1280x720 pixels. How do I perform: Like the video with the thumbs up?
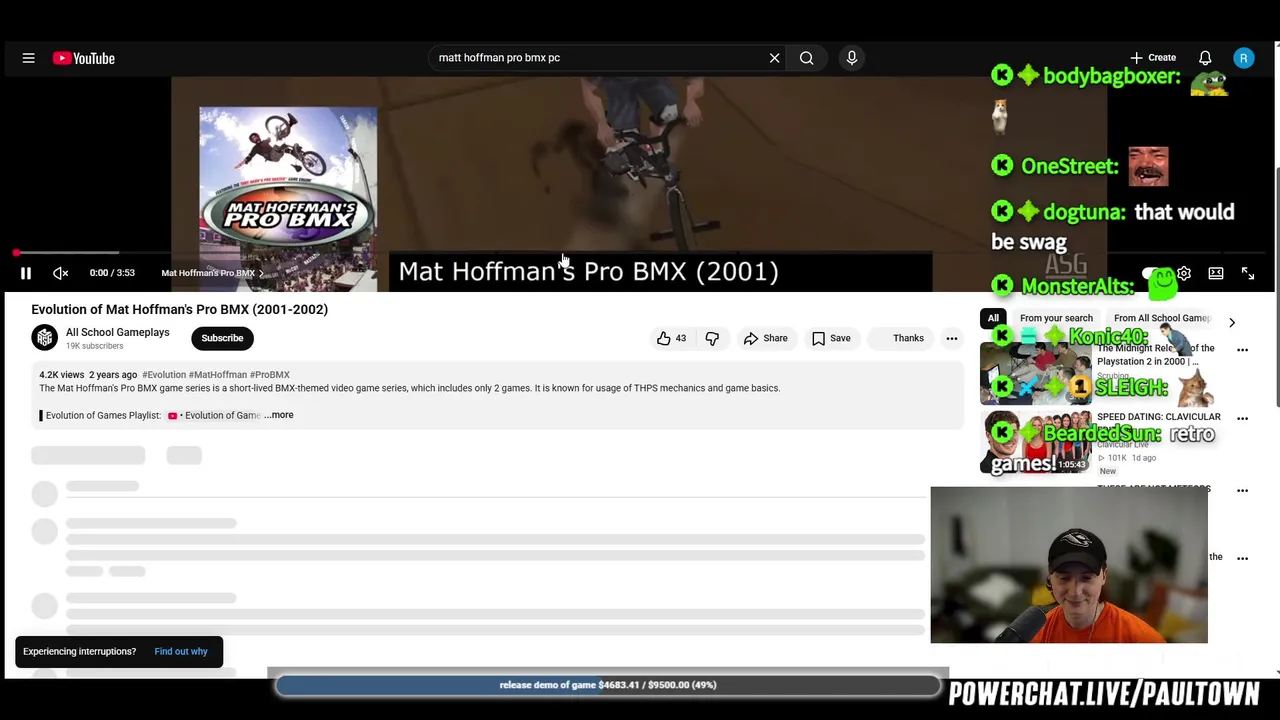pyautogui.click(x=671, y=338)
